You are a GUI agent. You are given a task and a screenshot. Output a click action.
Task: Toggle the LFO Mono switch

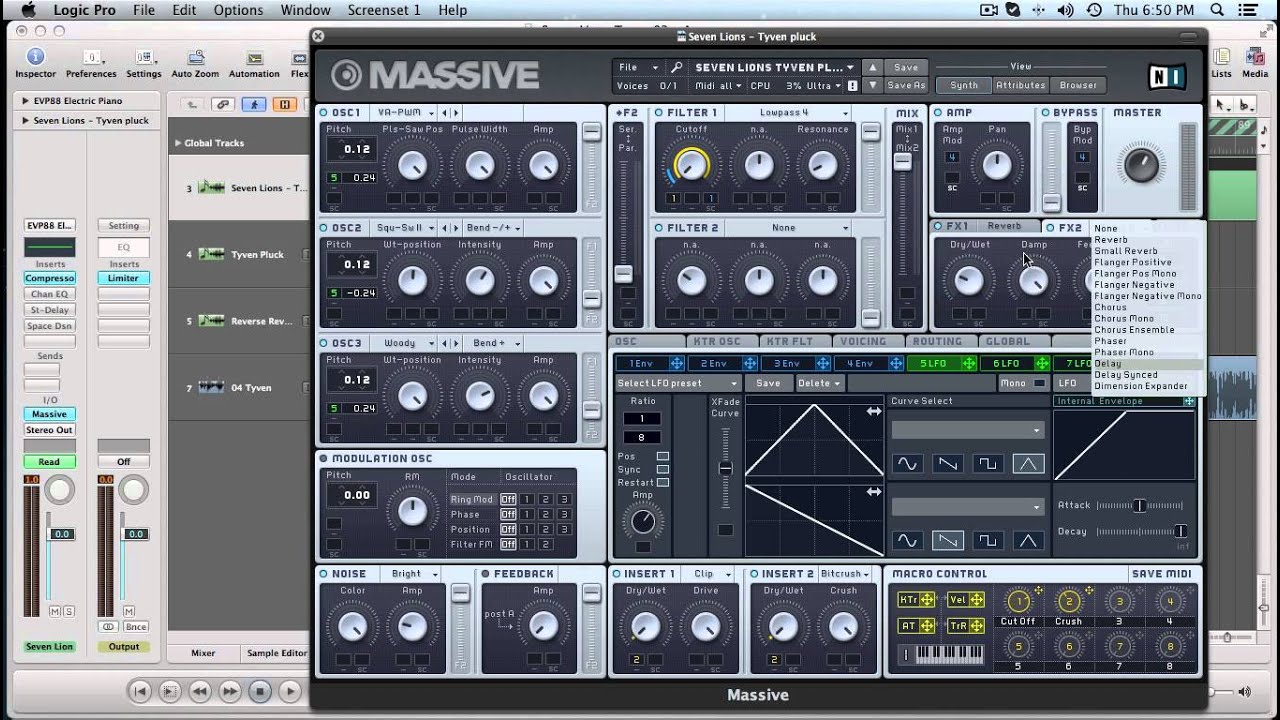click(1040, 383)
